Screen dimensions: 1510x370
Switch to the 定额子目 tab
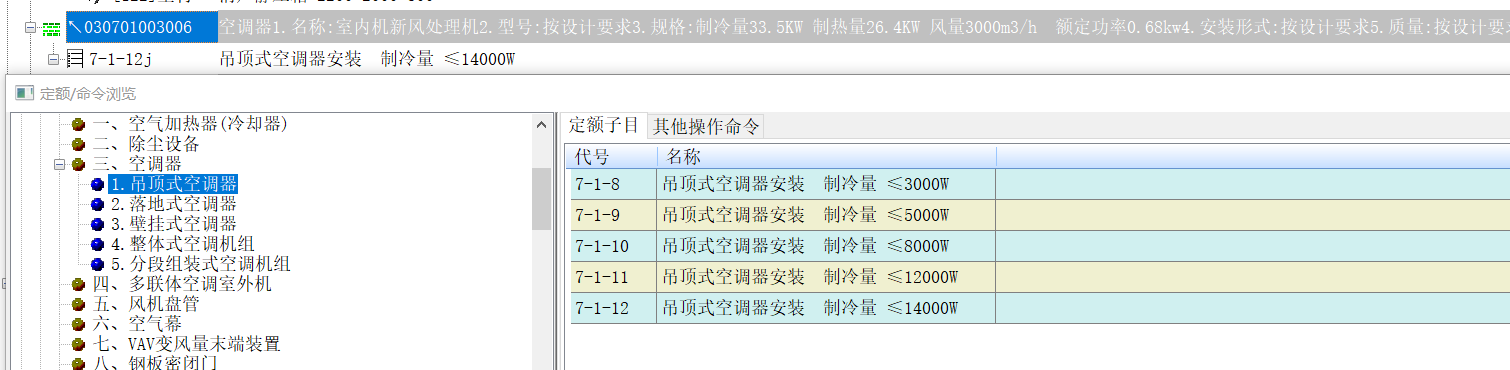click(604, 126)
